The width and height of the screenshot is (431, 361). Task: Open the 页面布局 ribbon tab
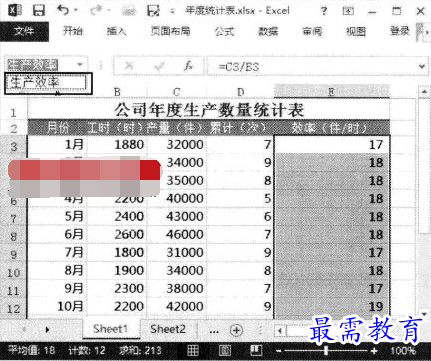[x=170, y=31]
